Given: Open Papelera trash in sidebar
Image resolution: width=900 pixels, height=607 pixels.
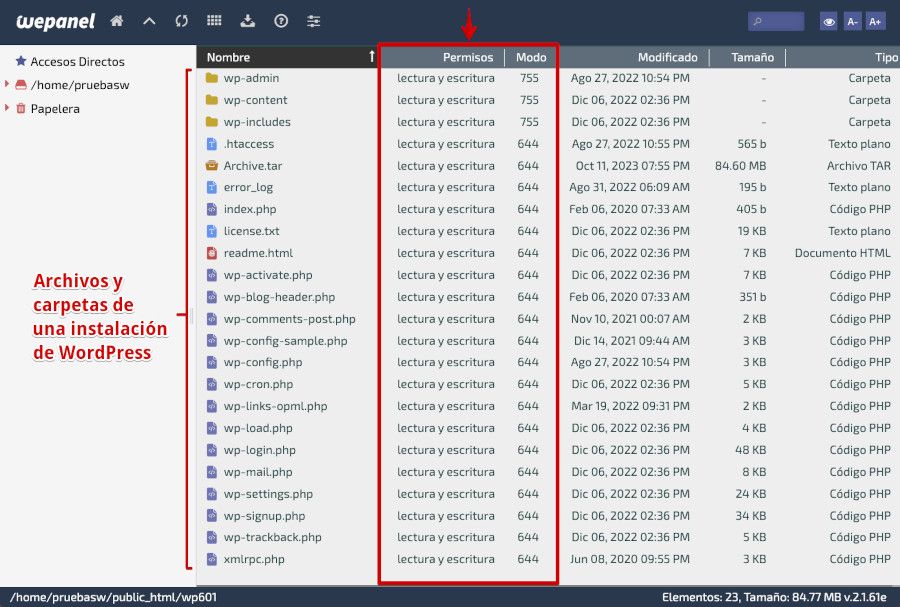Looking at the screenshot, I should point(55,108).
